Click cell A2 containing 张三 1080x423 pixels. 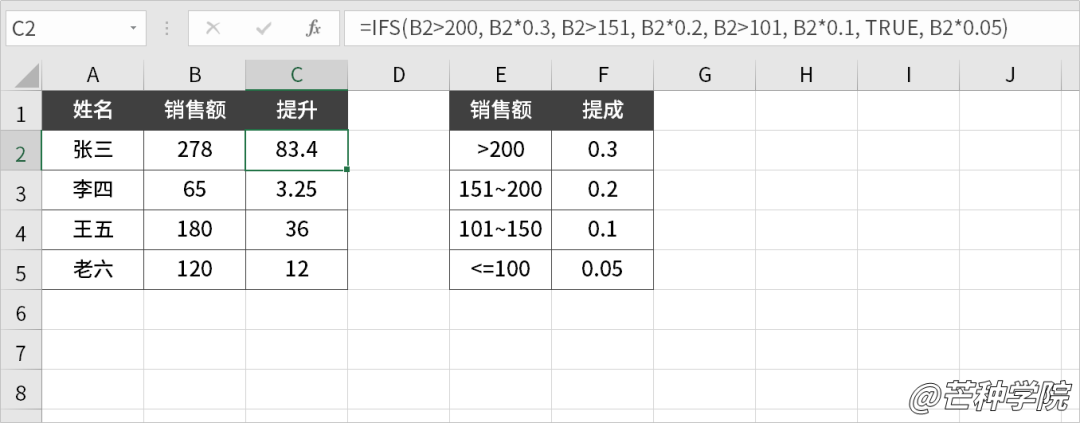point(93,150)
